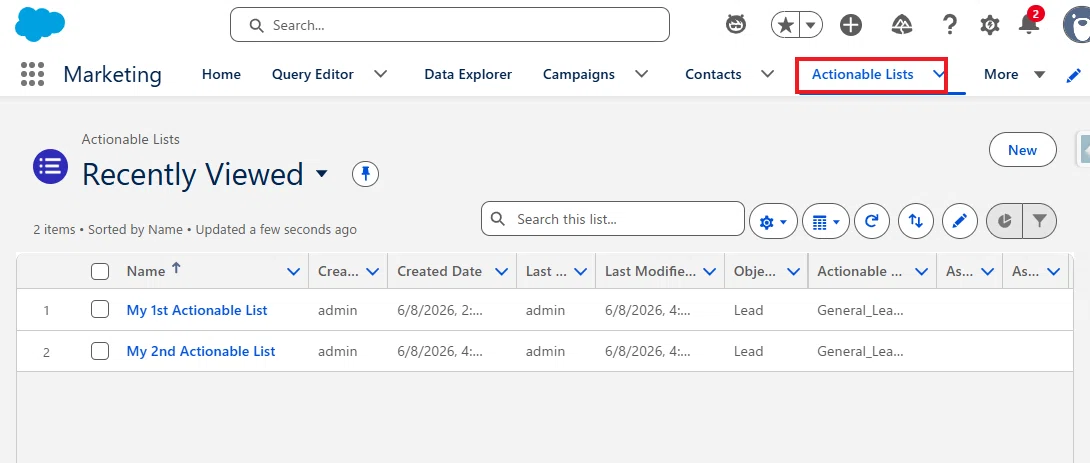Open the user profile avatar
Screen dimensions: 1090x463
click(1077, 26)
